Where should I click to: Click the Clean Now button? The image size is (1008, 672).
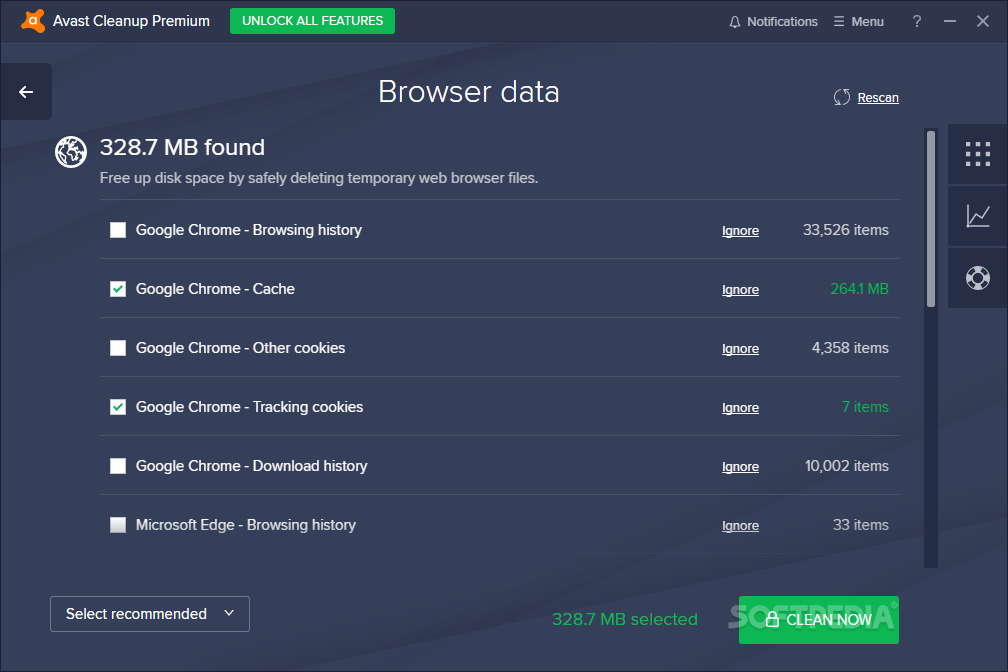[818, 620]
